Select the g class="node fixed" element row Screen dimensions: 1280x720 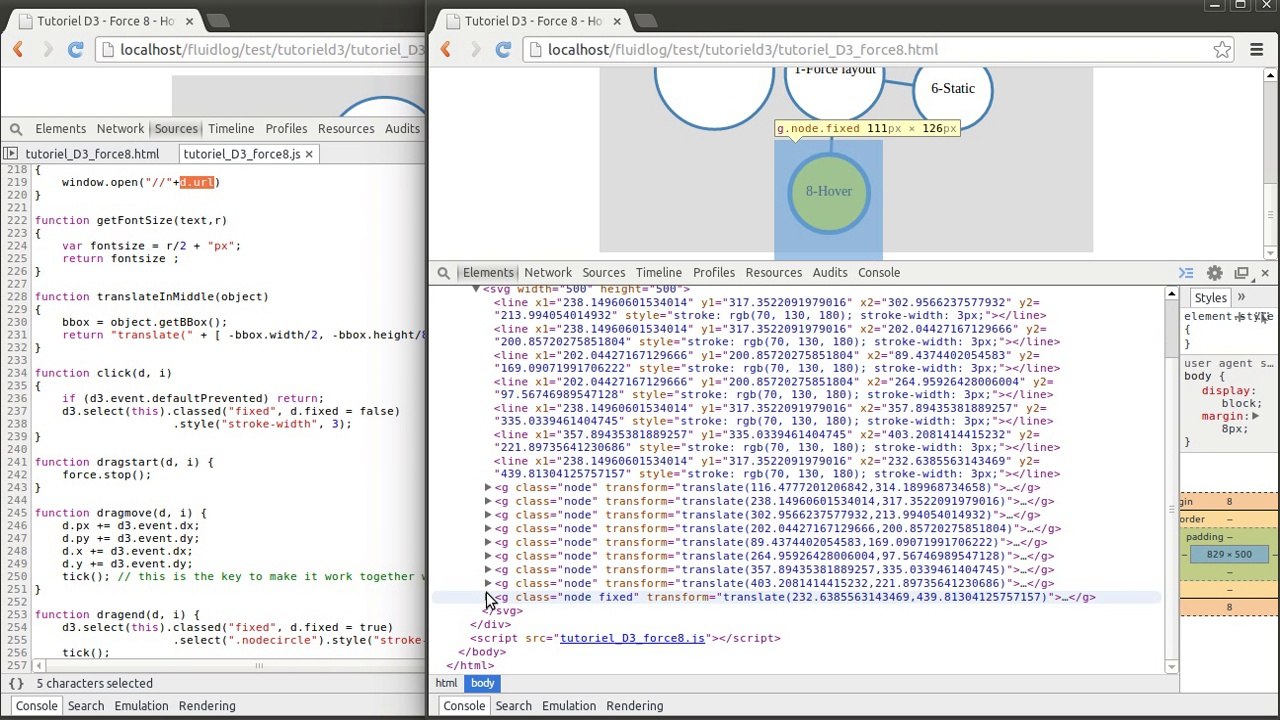pos(796,597)
